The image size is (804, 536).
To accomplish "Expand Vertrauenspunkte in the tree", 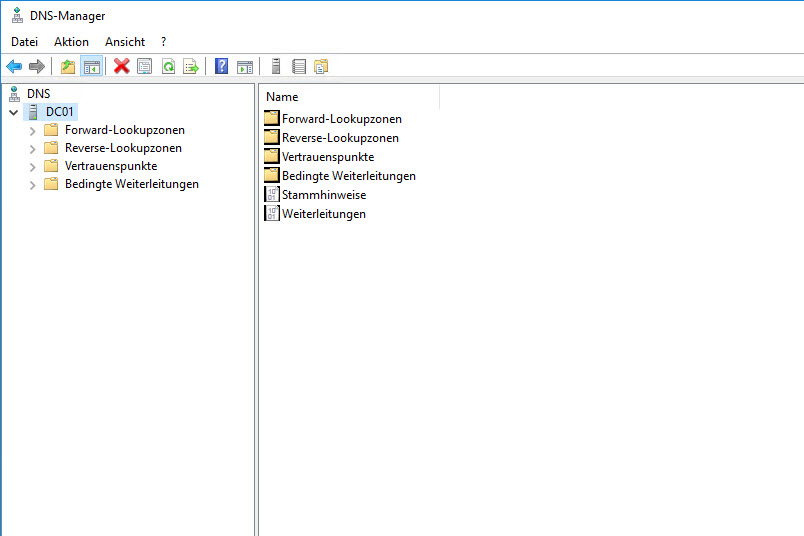I will (32, 167).
